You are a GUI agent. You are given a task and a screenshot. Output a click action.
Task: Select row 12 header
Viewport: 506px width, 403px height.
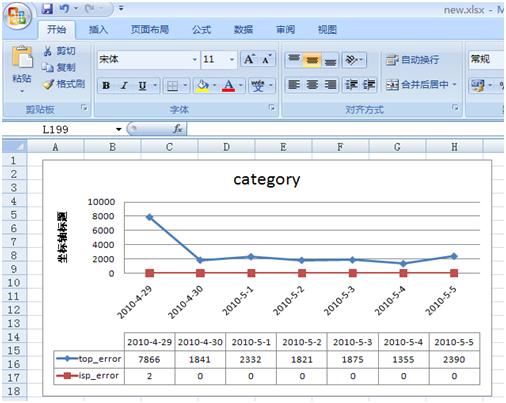[14, 310]
